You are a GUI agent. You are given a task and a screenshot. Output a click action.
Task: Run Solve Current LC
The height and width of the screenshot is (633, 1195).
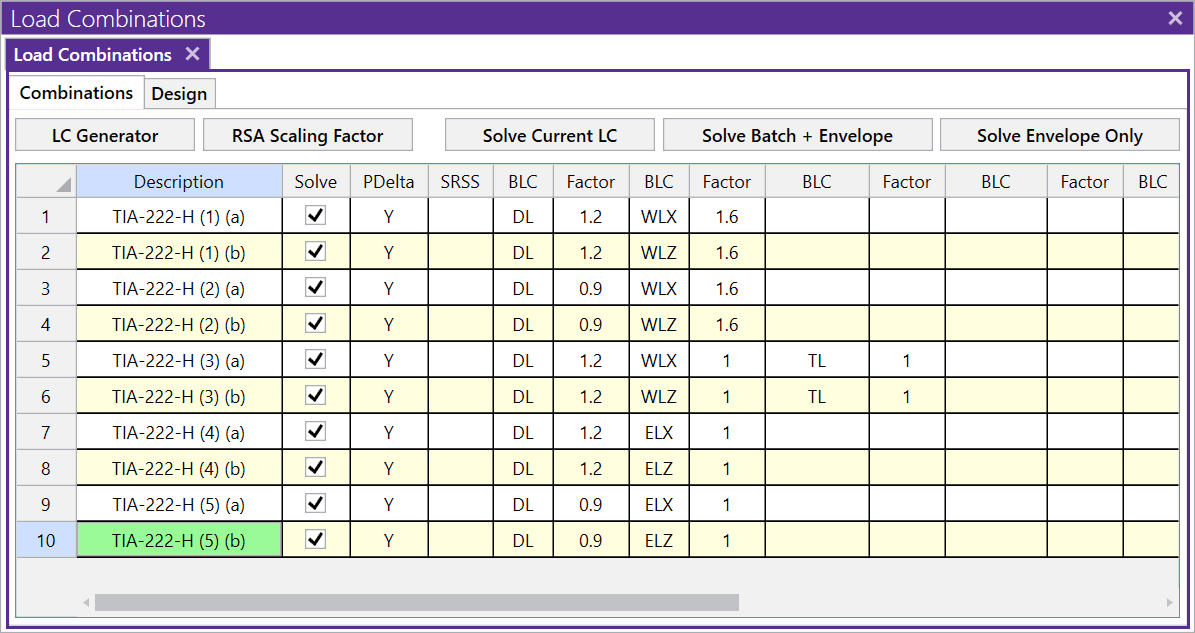[x=549, y=134]
